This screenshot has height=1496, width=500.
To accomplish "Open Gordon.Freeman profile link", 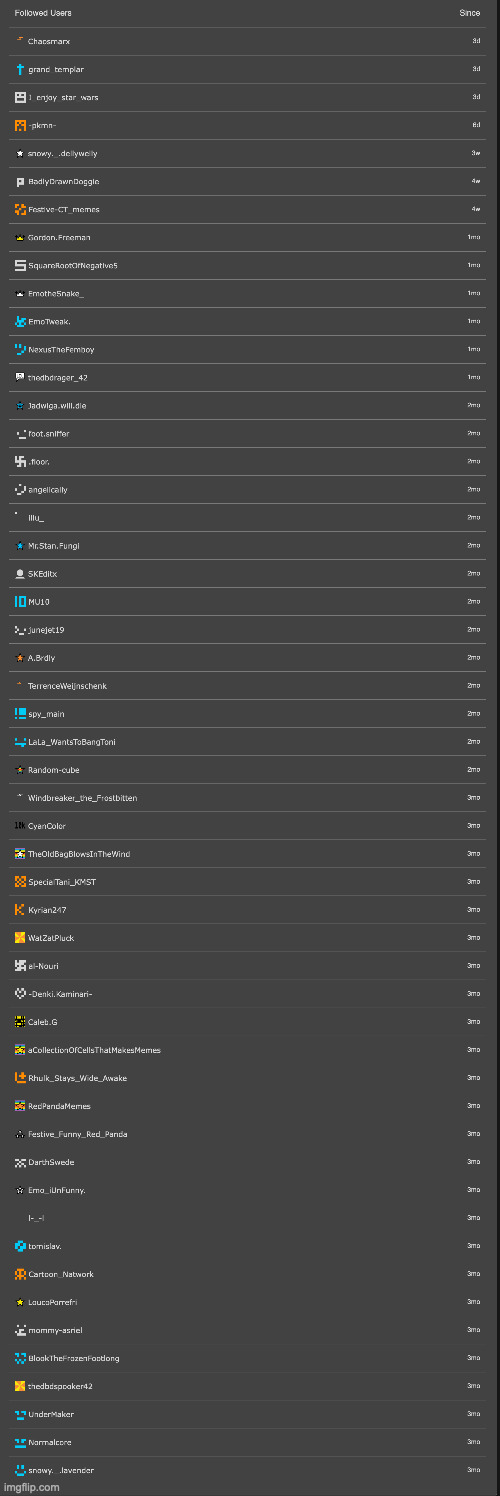I will [56, 237].
